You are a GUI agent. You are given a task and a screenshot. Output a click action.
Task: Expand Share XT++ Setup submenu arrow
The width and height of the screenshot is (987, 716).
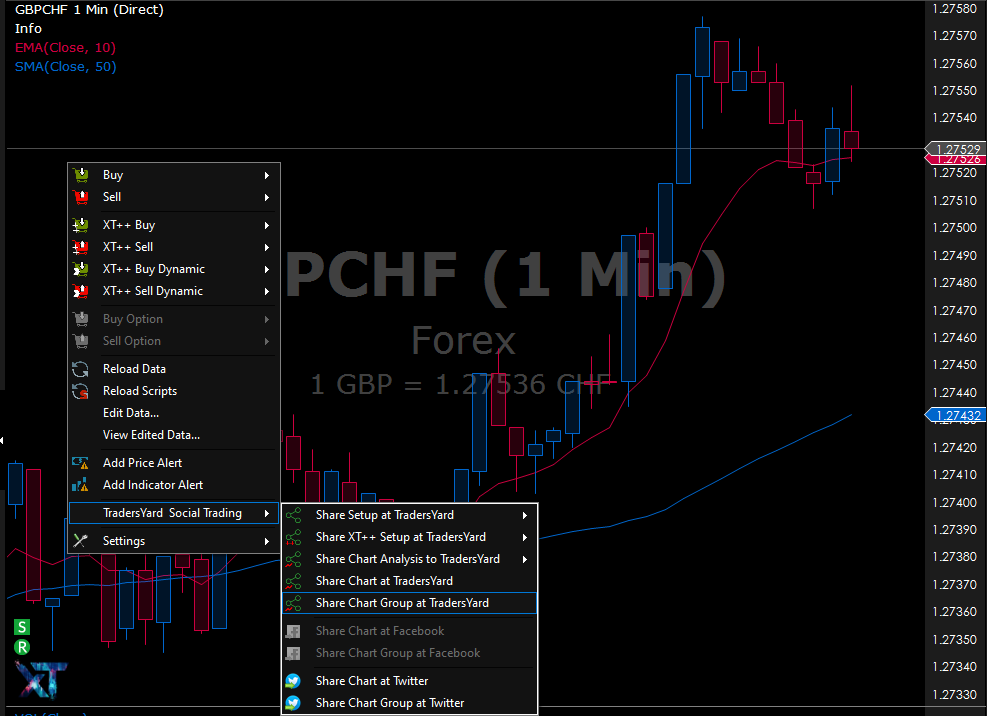tap(525, 537)
